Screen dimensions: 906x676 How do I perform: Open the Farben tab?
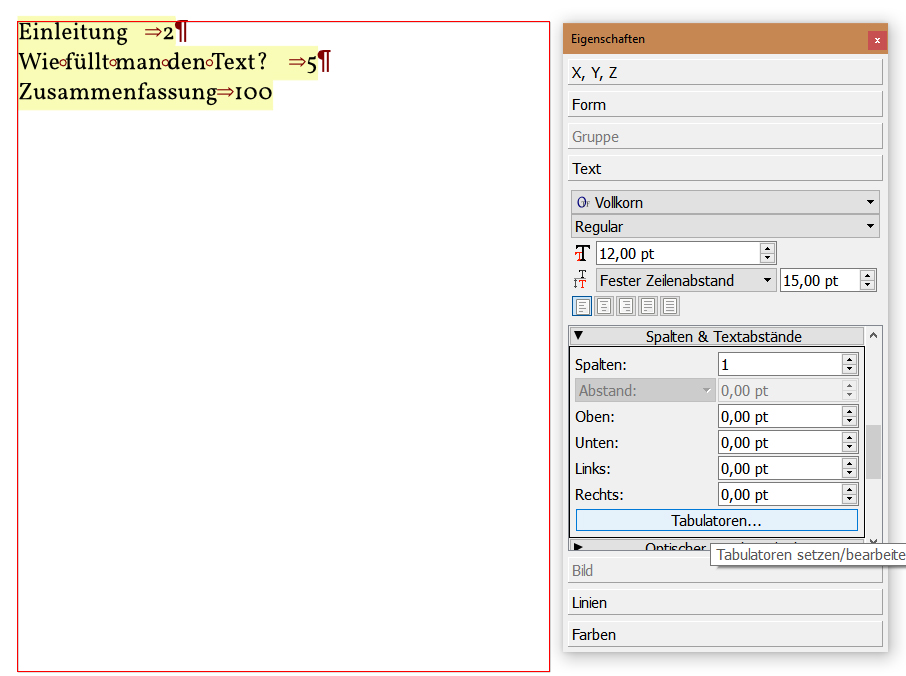(x=726, y=635)
